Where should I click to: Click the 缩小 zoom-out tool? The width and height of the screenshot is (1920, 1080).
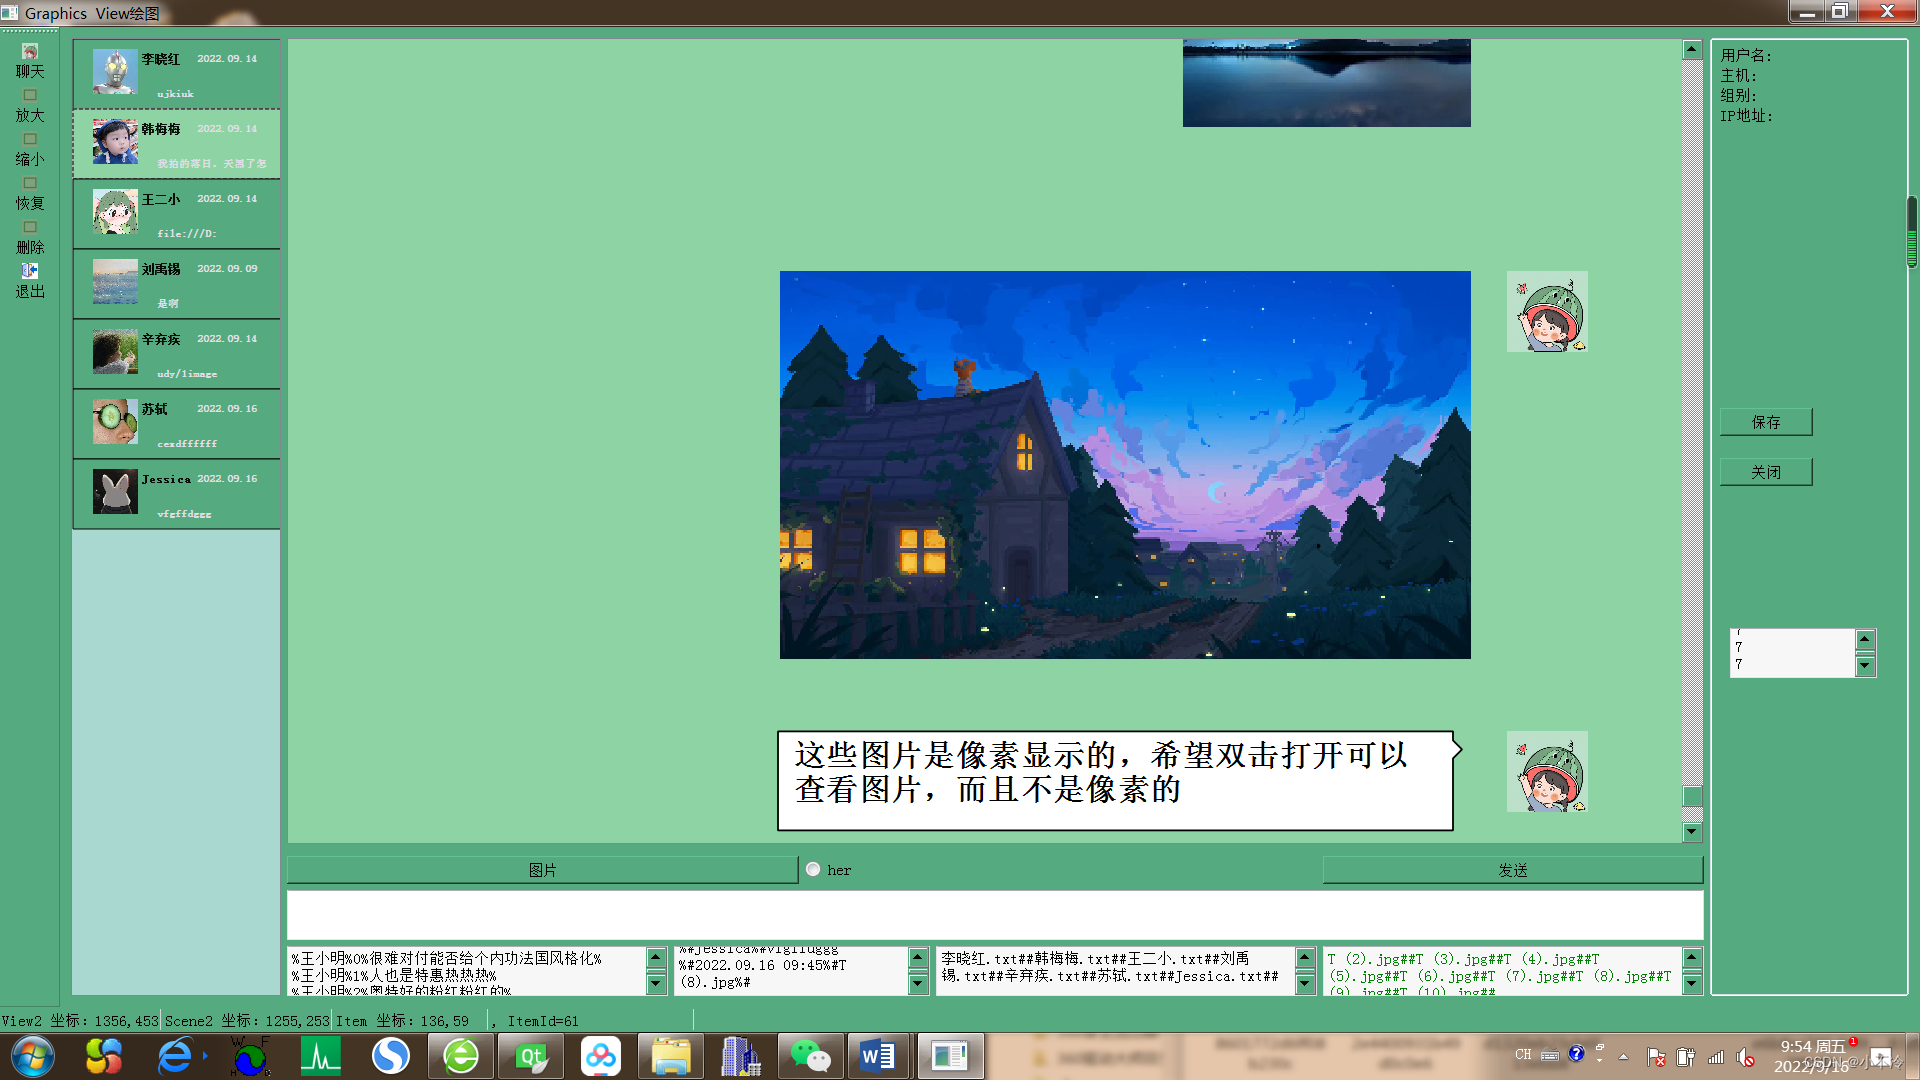coord(30,150)
